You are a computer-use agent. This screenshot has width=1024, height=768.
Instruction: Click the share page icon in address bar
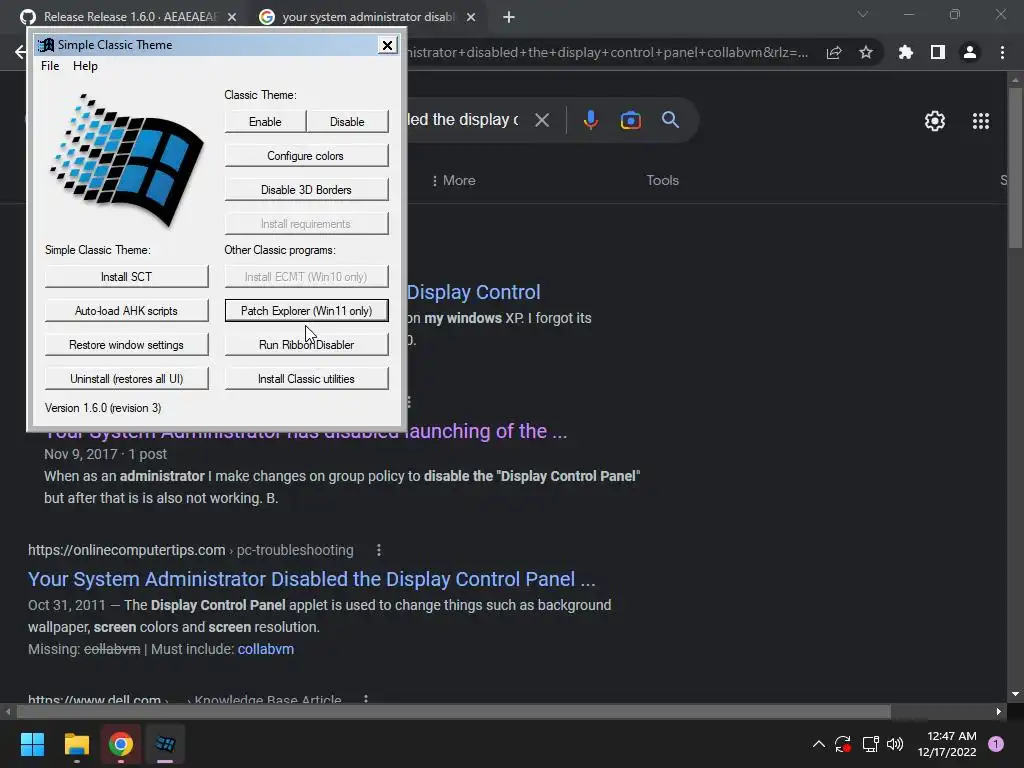(834, 52)
